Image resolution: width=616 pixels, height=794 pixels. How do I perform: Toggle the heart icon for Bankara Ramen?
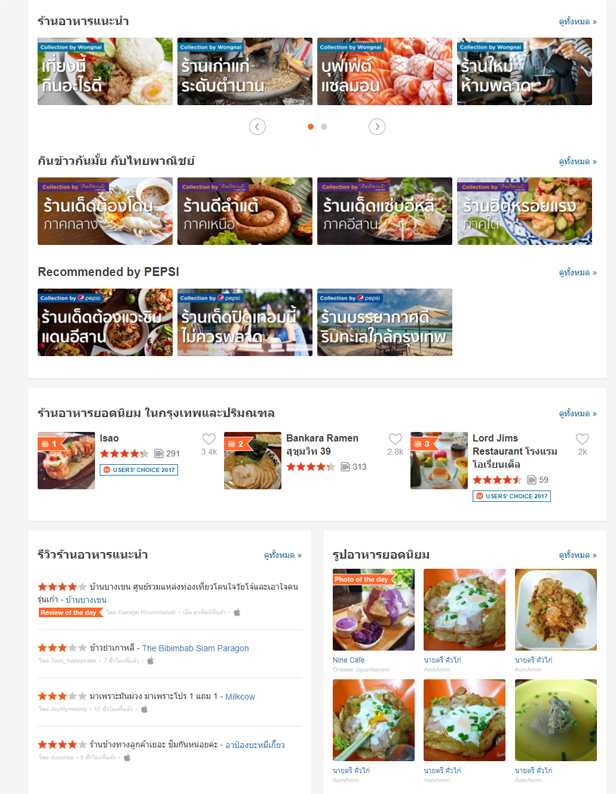click(x=395, y=439)
